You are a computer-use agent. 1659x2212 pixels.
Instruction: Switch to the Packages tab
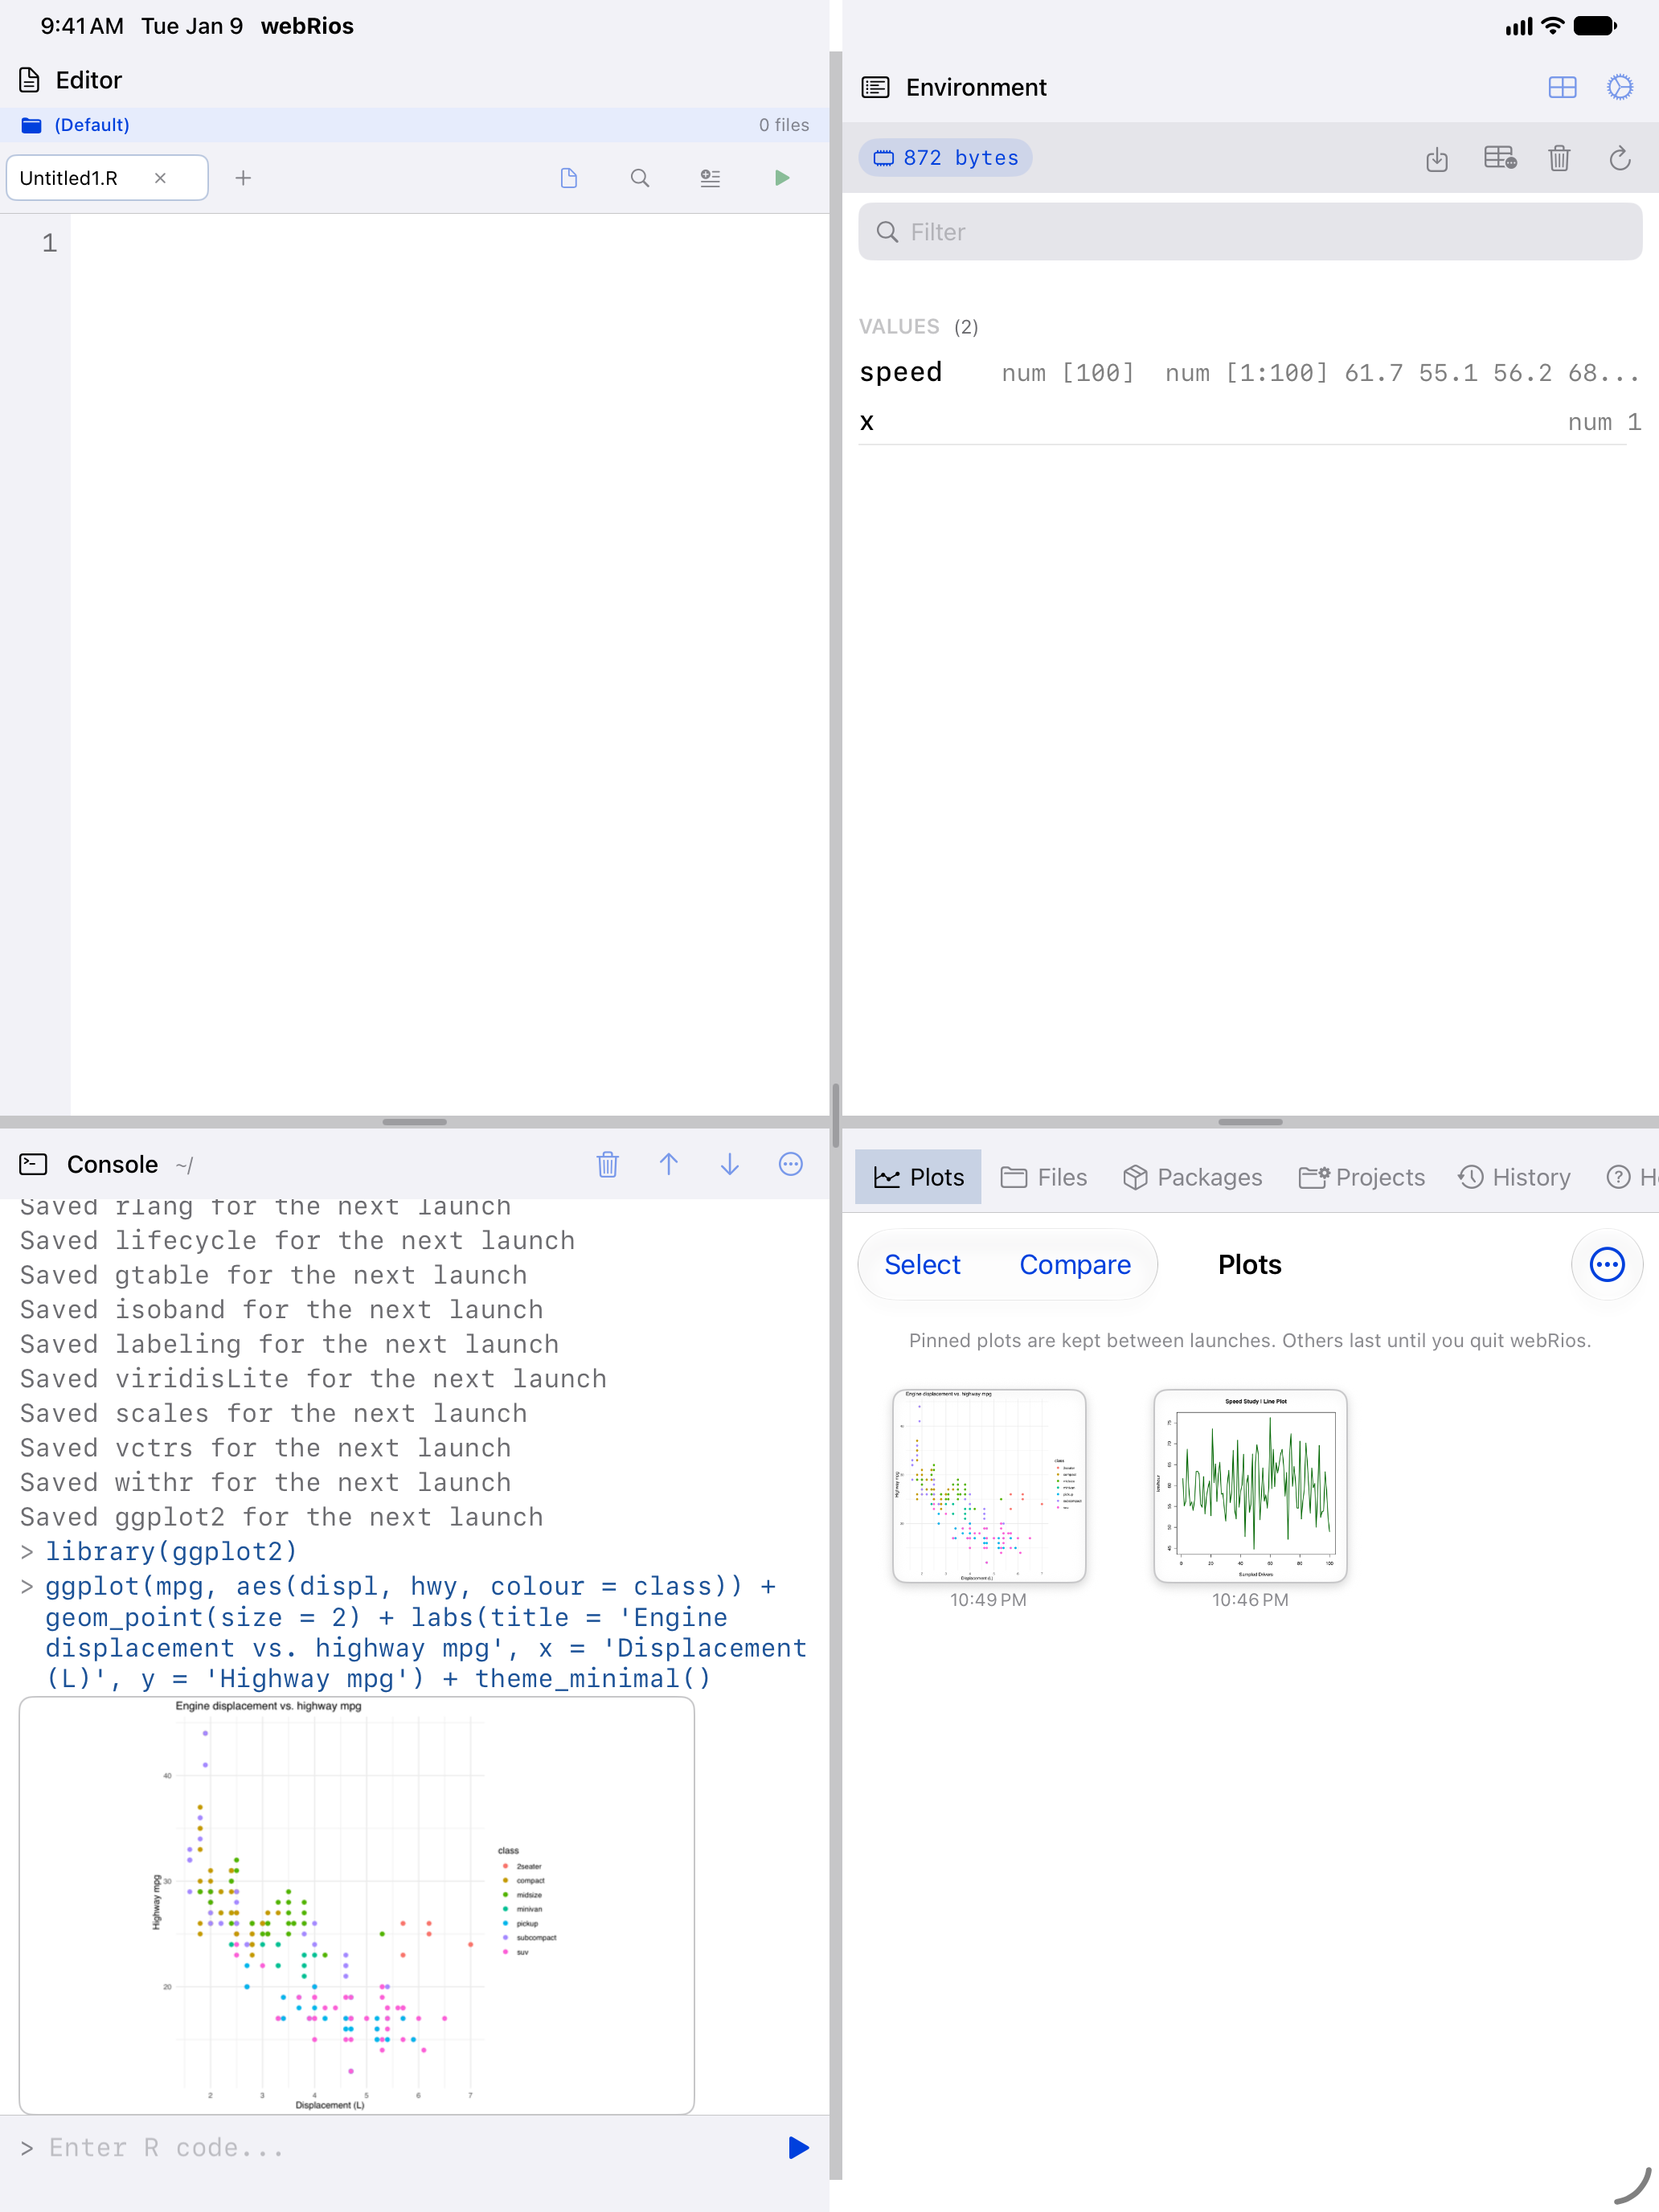click(1192, 1177)
